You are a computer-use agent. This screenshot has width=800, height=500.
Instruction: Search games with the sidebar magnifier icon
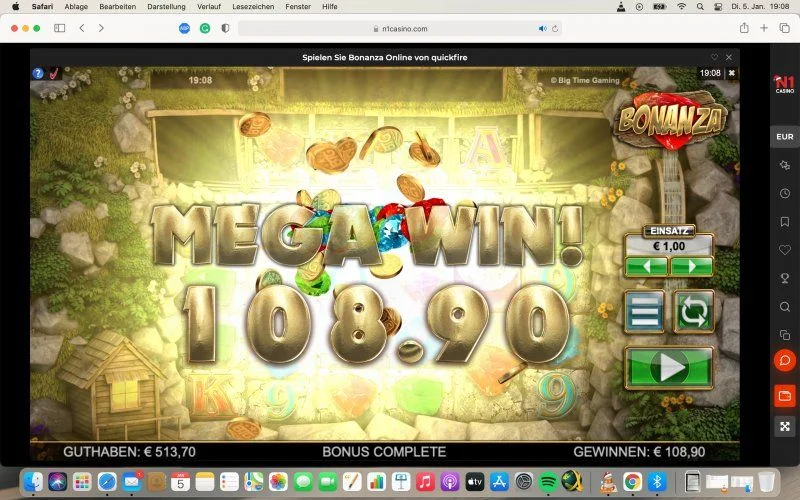click(x=785, y=307)
